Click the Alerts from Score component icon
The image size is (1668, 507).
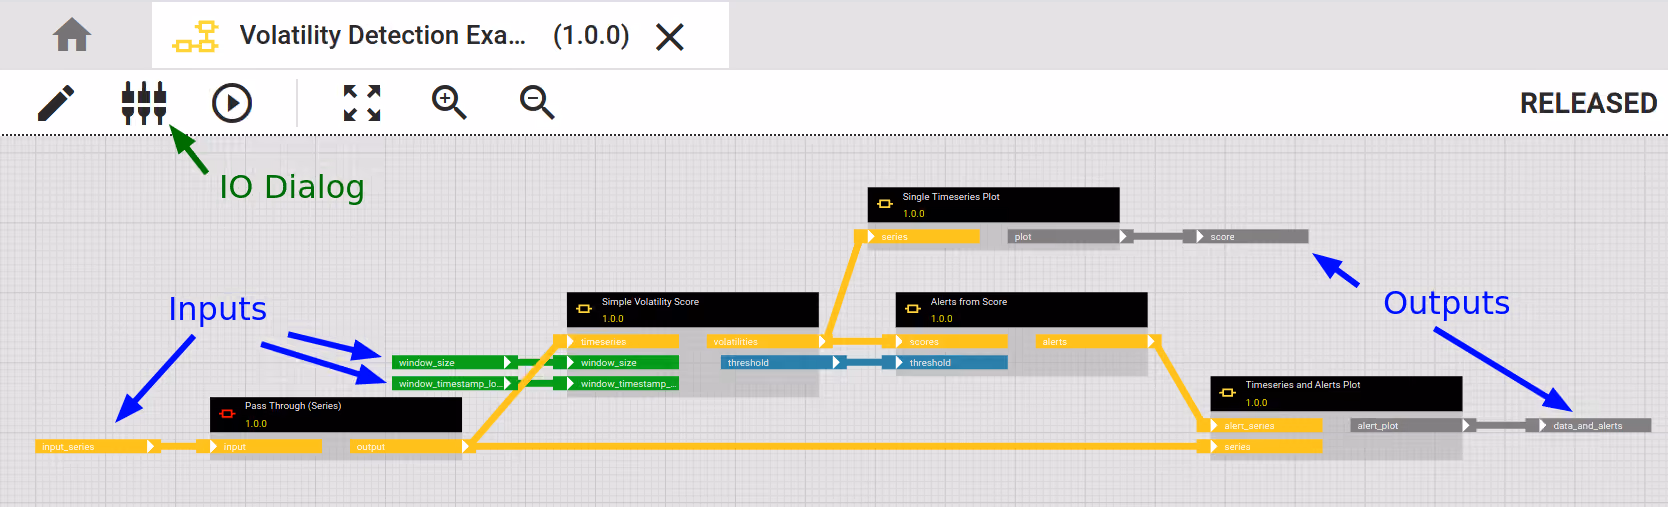(912, 309)
